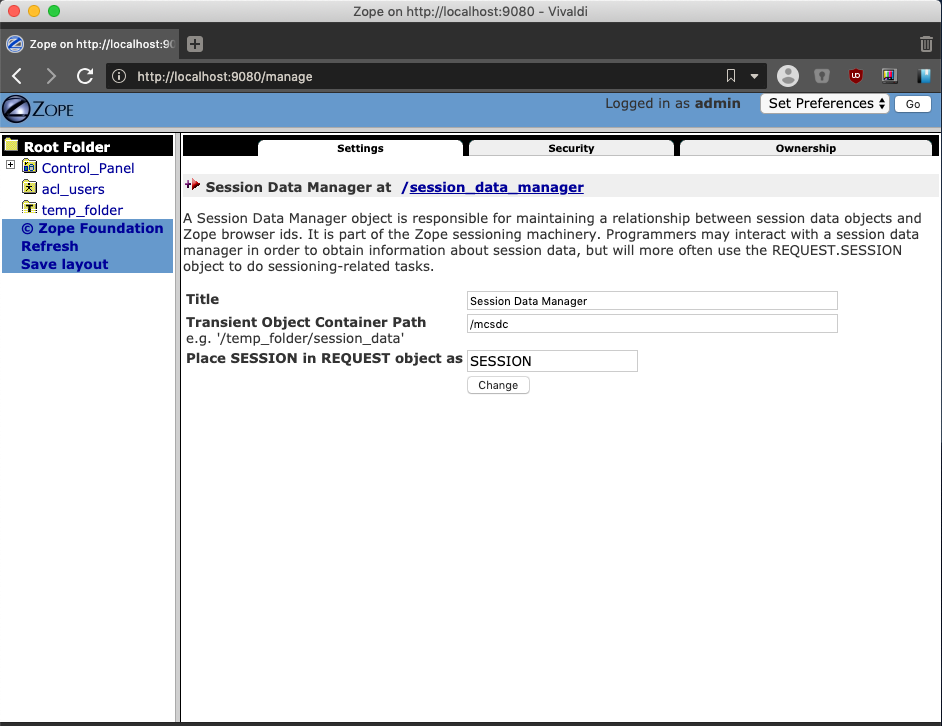
Task: Open the closed tabs trash icon
Action: [x=926, y=44]
